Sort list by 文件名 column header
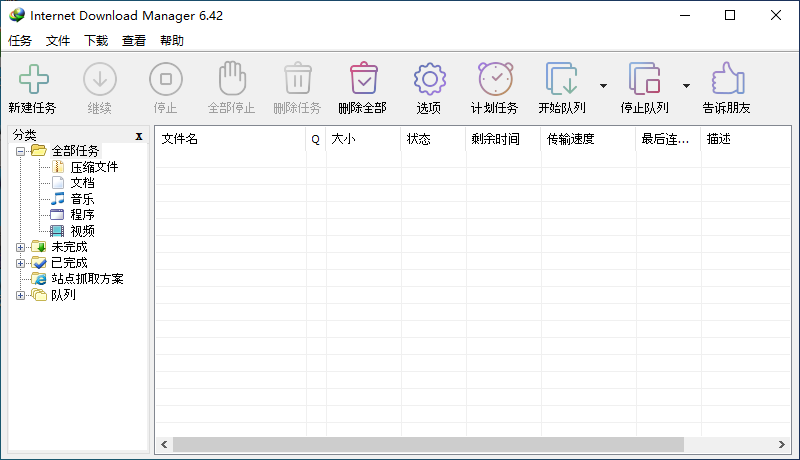The image size is (800, 460). coord(230,139)
